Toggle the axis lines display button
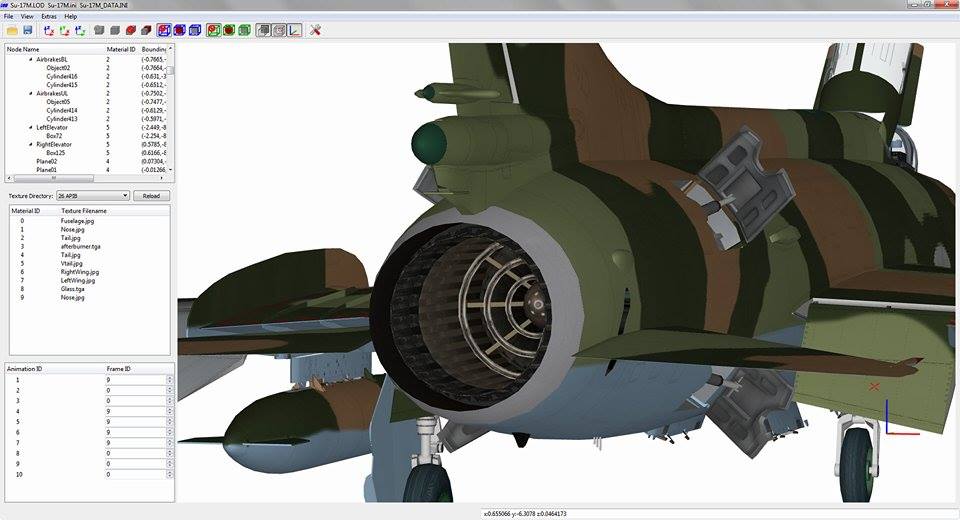Image resolution: width=960 pixels, height=520 pixels. click(294, 30)
